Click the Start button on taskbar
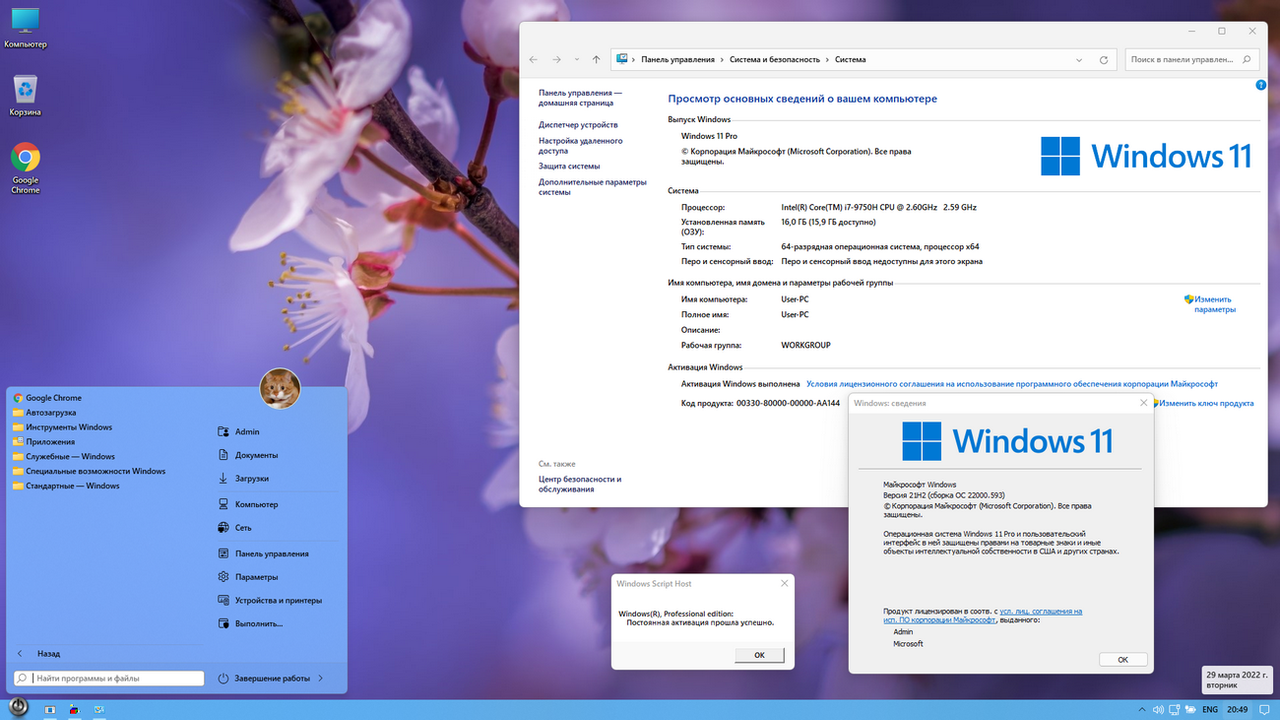This screenshot has height=720, width=1280. pyautogui.click(x=18, y=706)
